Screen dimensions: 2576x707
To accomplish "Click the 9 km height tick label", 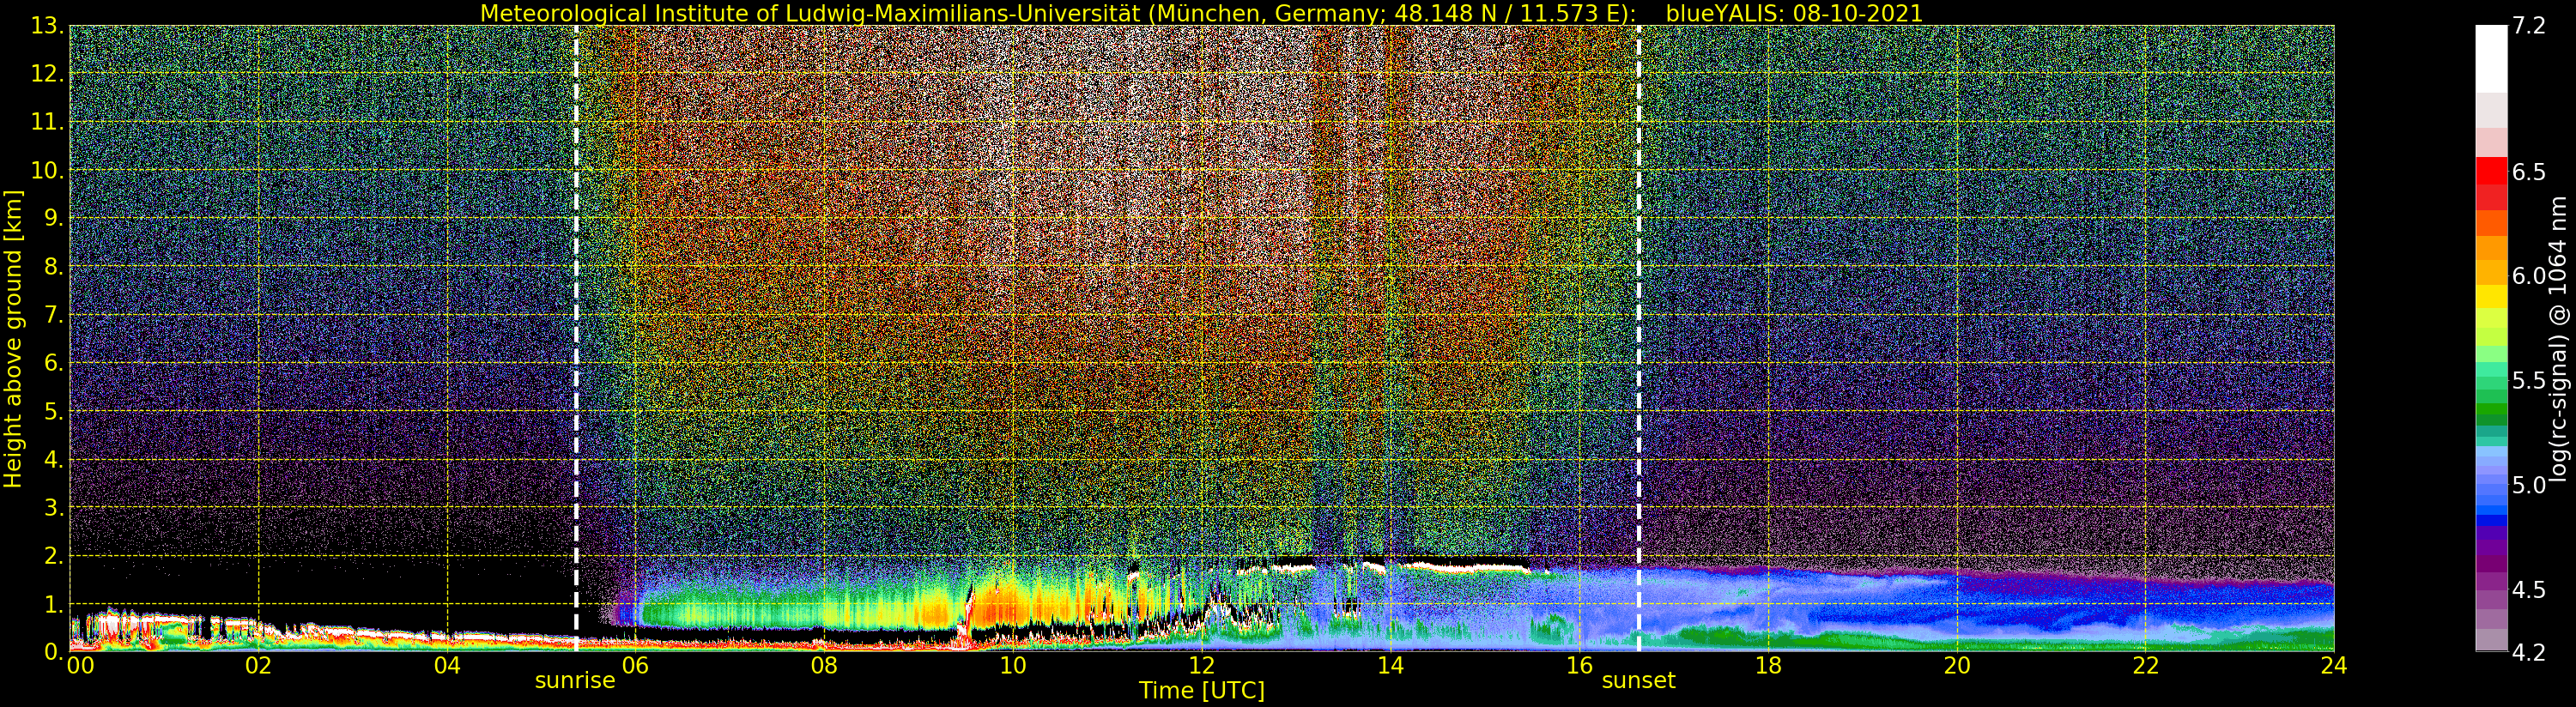I will tap(54, 218).
